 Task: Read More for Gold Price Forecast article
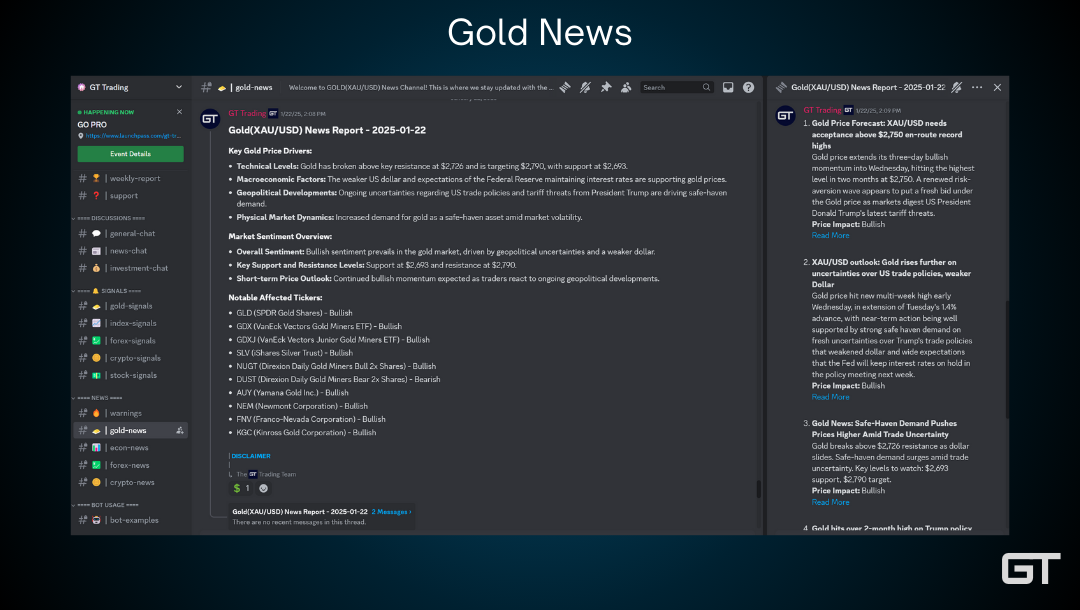point(830,235)
